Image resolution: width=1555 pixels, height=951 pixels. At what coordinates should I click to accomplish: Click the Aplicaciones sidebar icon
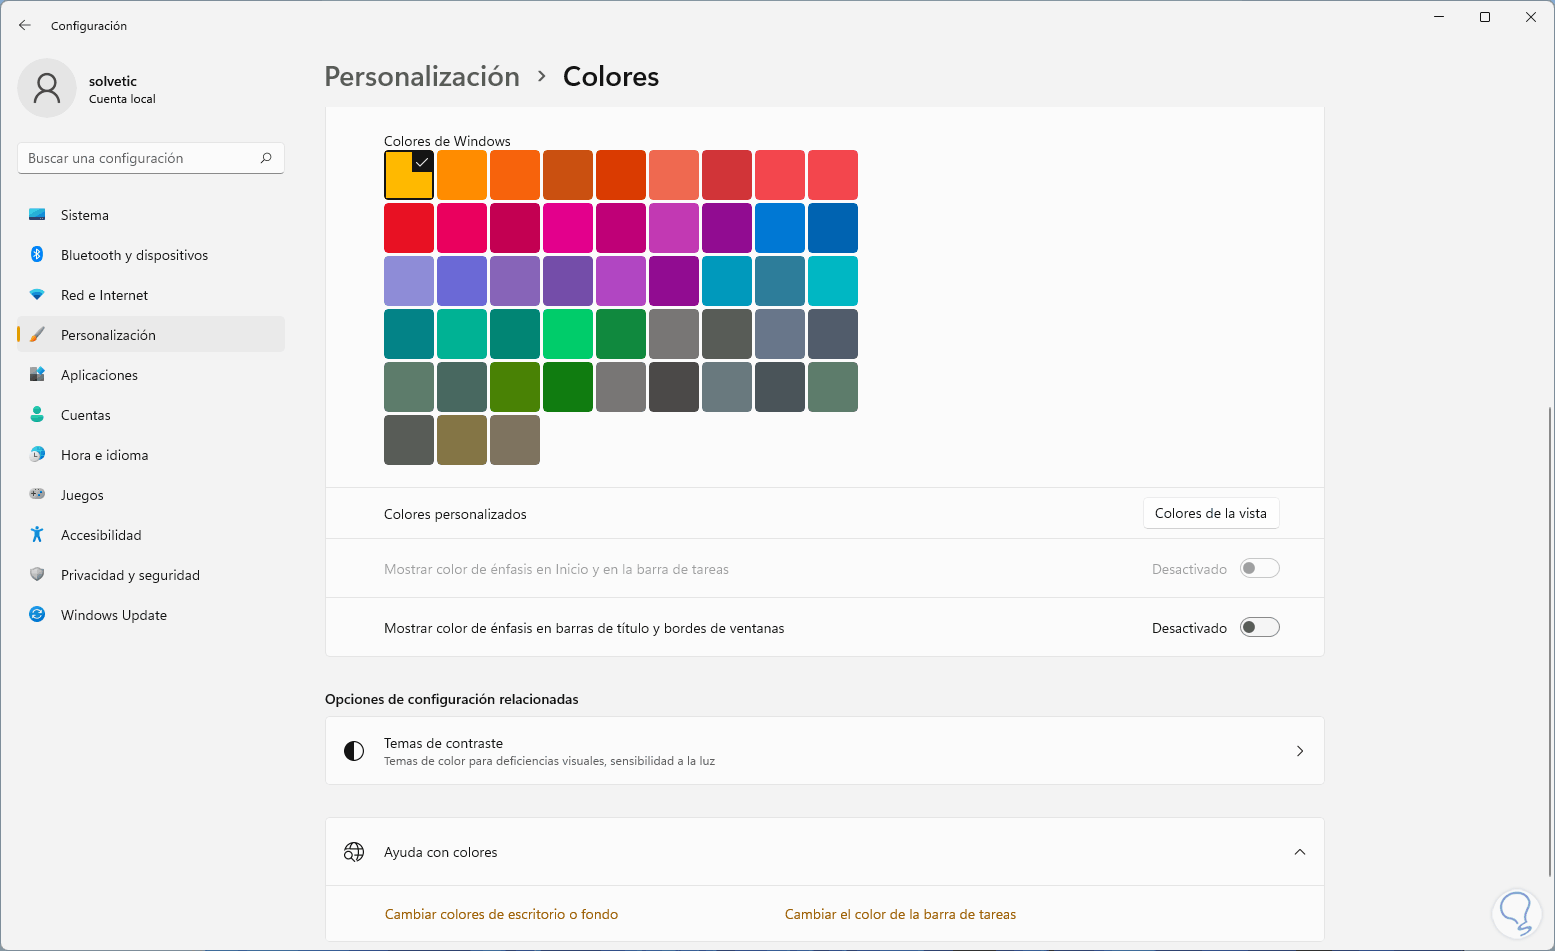tap(37, 375)
